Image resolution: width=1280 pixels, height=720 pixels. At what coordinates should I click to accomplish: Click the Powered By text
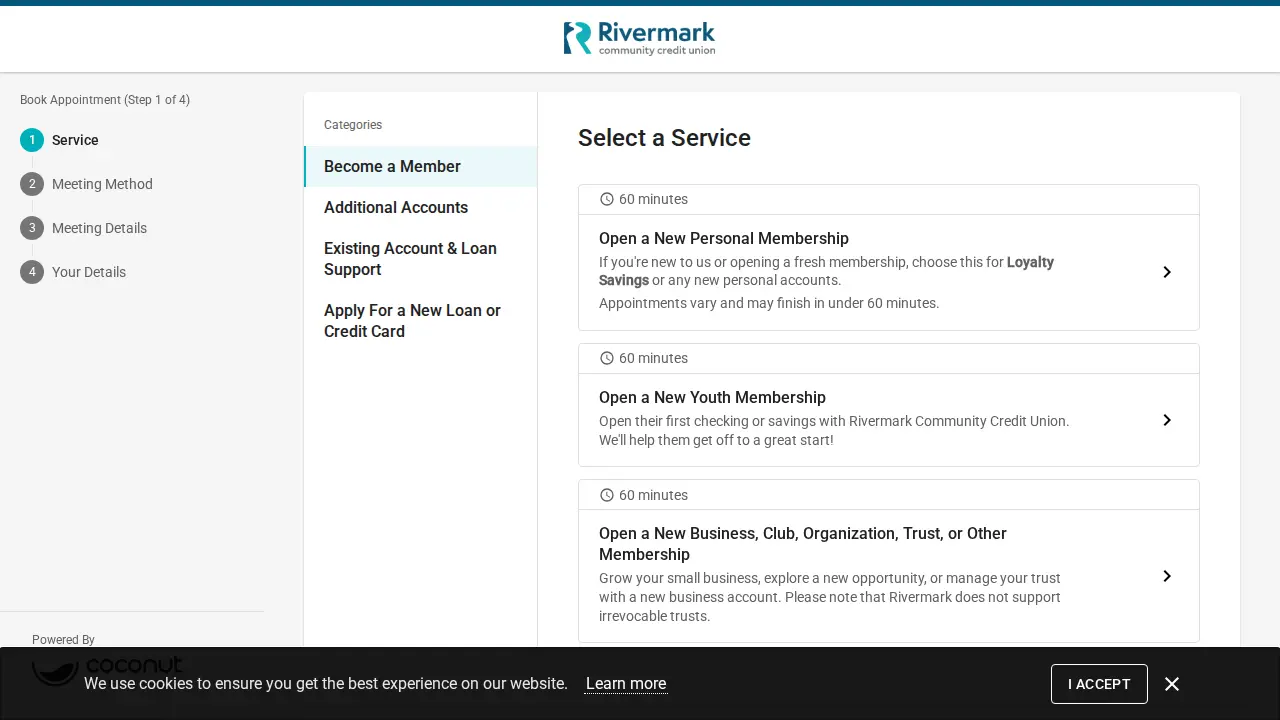point(63,640)
